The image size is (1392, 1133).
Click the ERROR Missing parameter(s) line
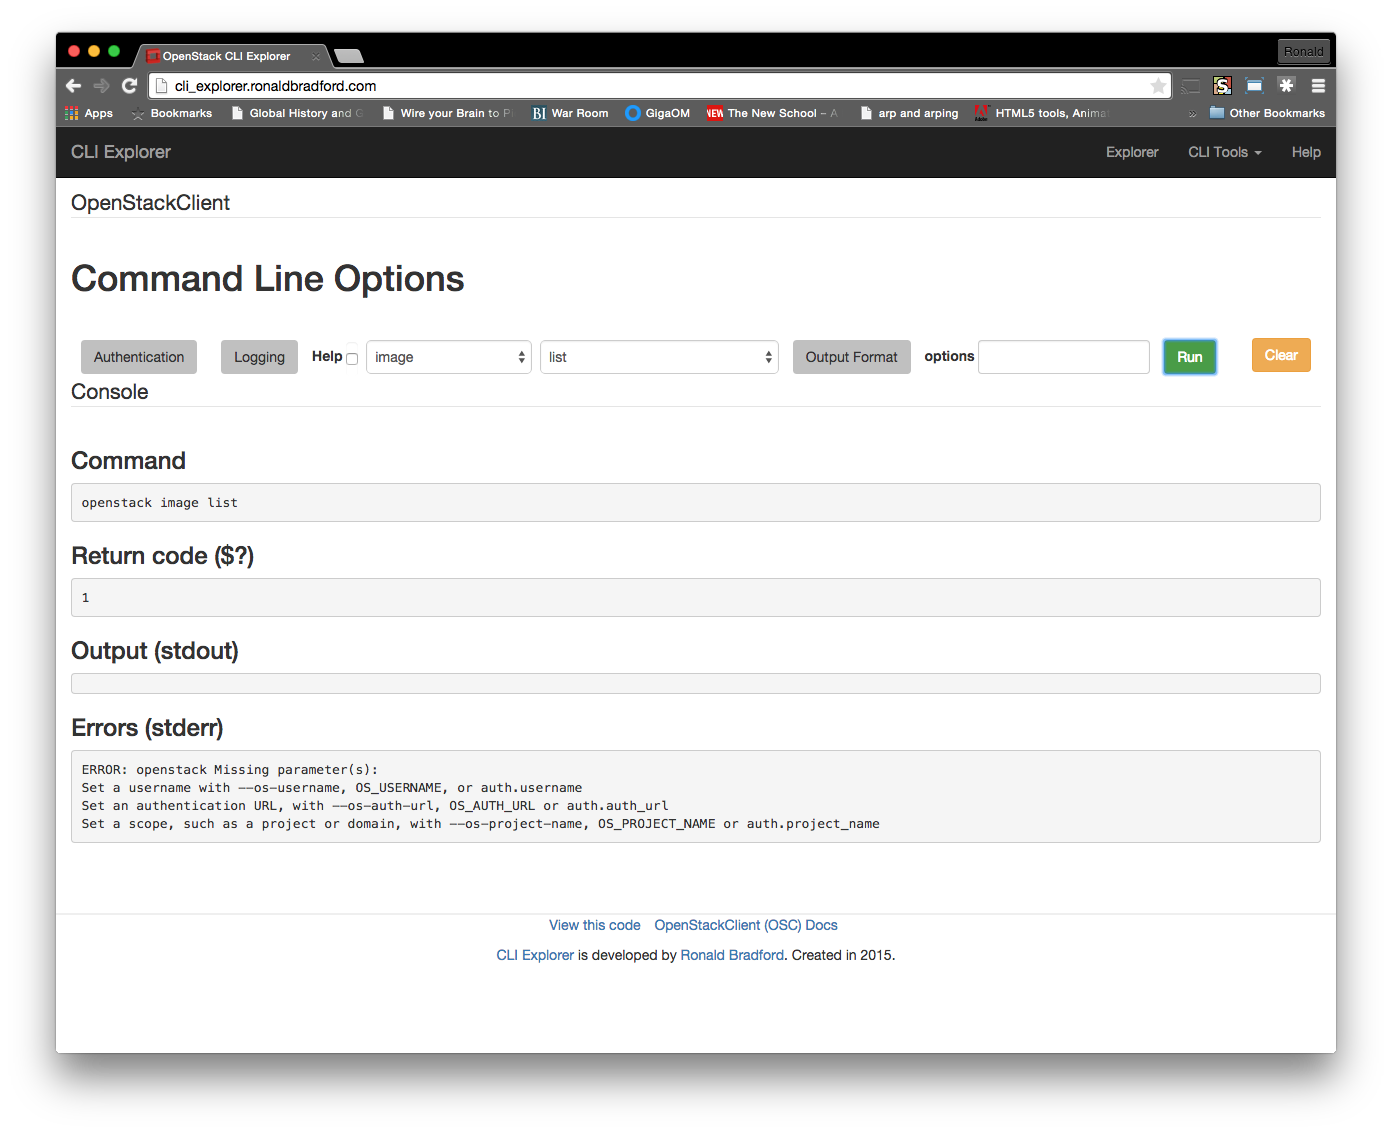tap(230, 770)
